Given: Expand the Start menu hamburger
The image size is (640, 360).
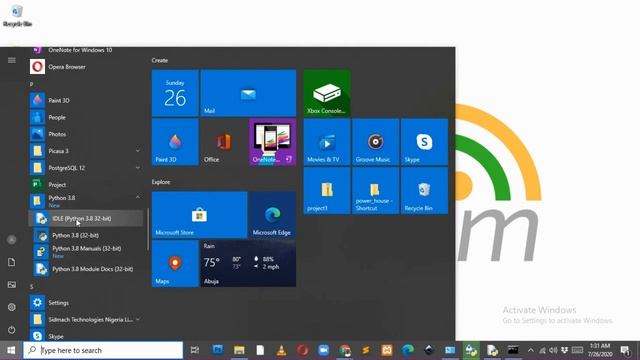Looking at the screenshot, I should click(11, 60).
